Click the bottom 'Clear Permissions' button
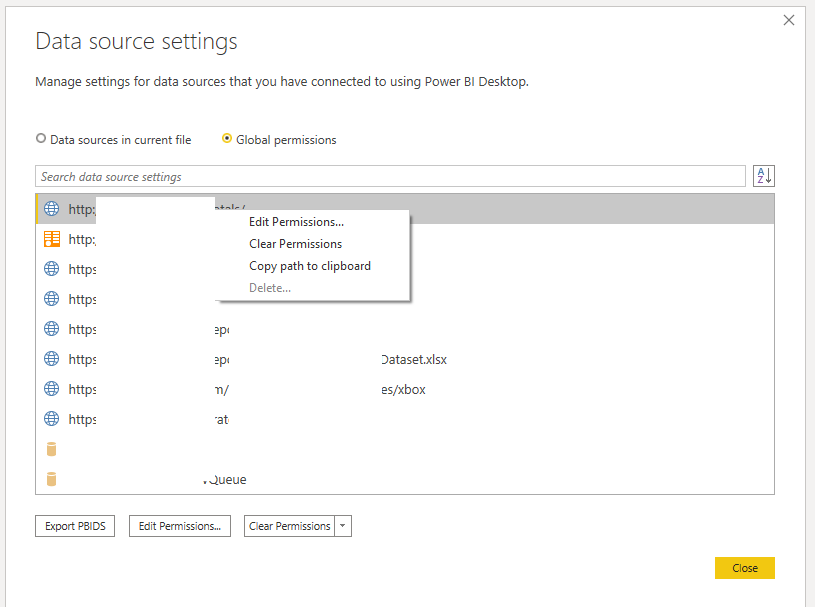The image size is (815, 607). point(290,526)
